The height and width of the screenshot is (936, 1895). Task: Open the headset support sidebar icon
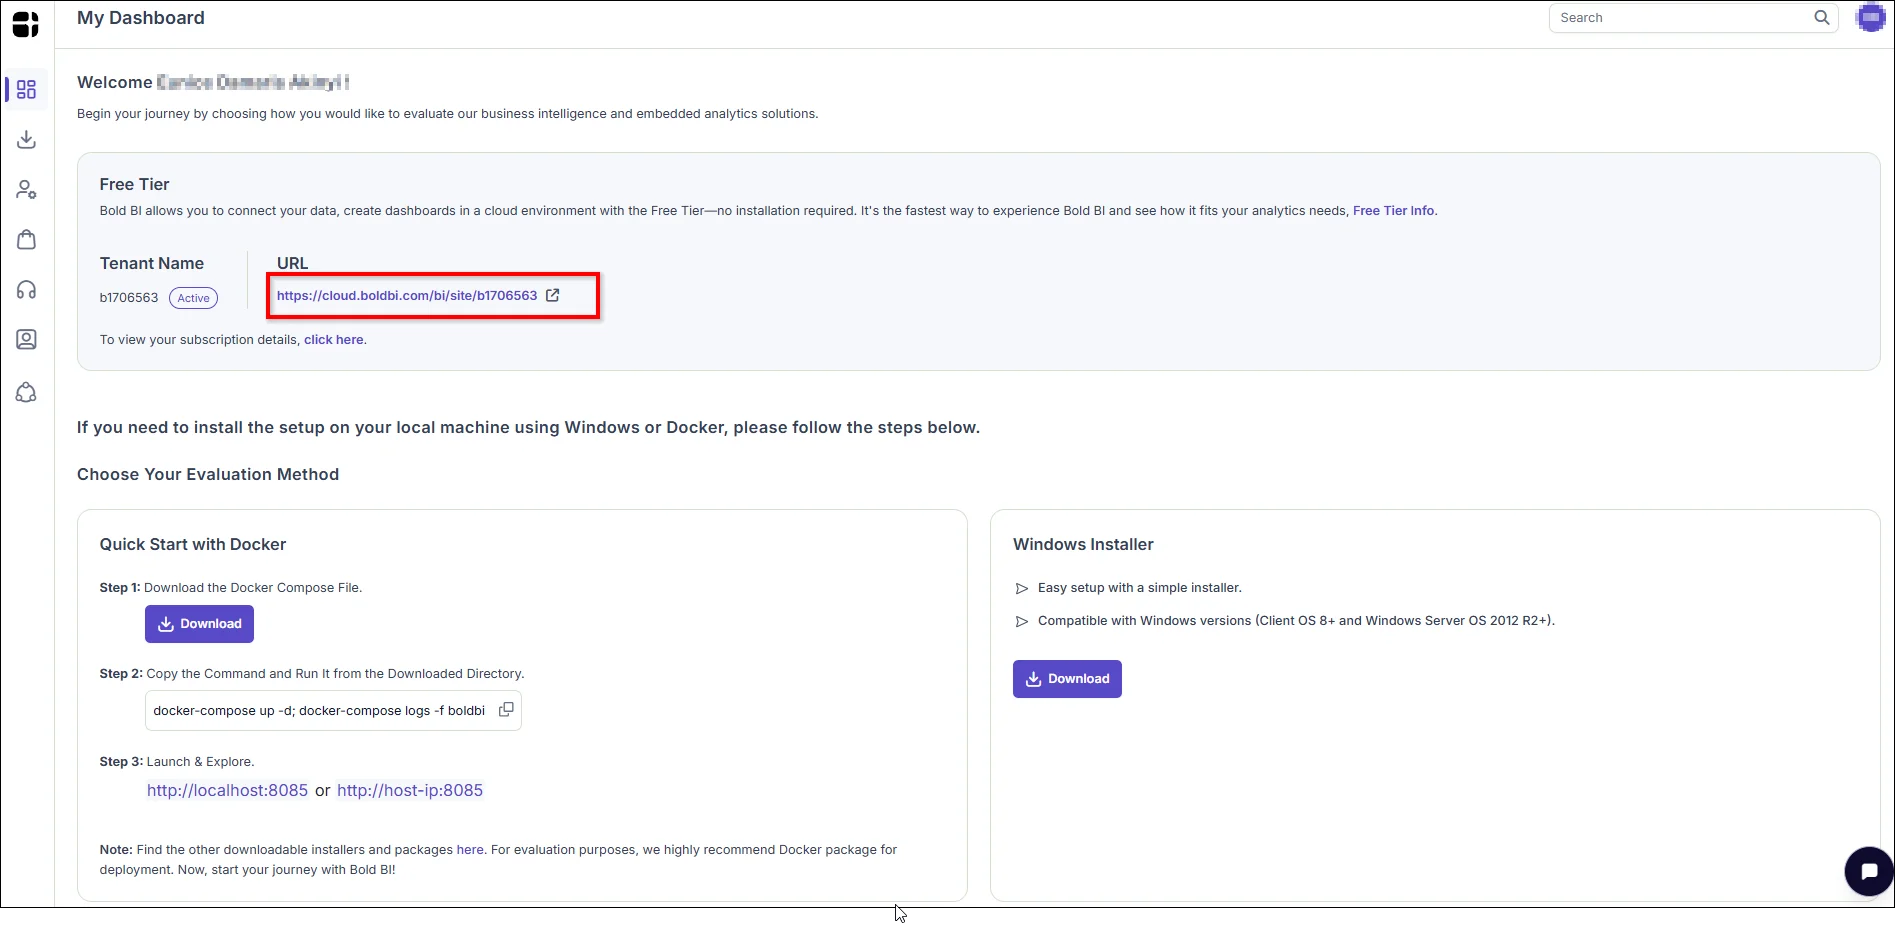27,290
